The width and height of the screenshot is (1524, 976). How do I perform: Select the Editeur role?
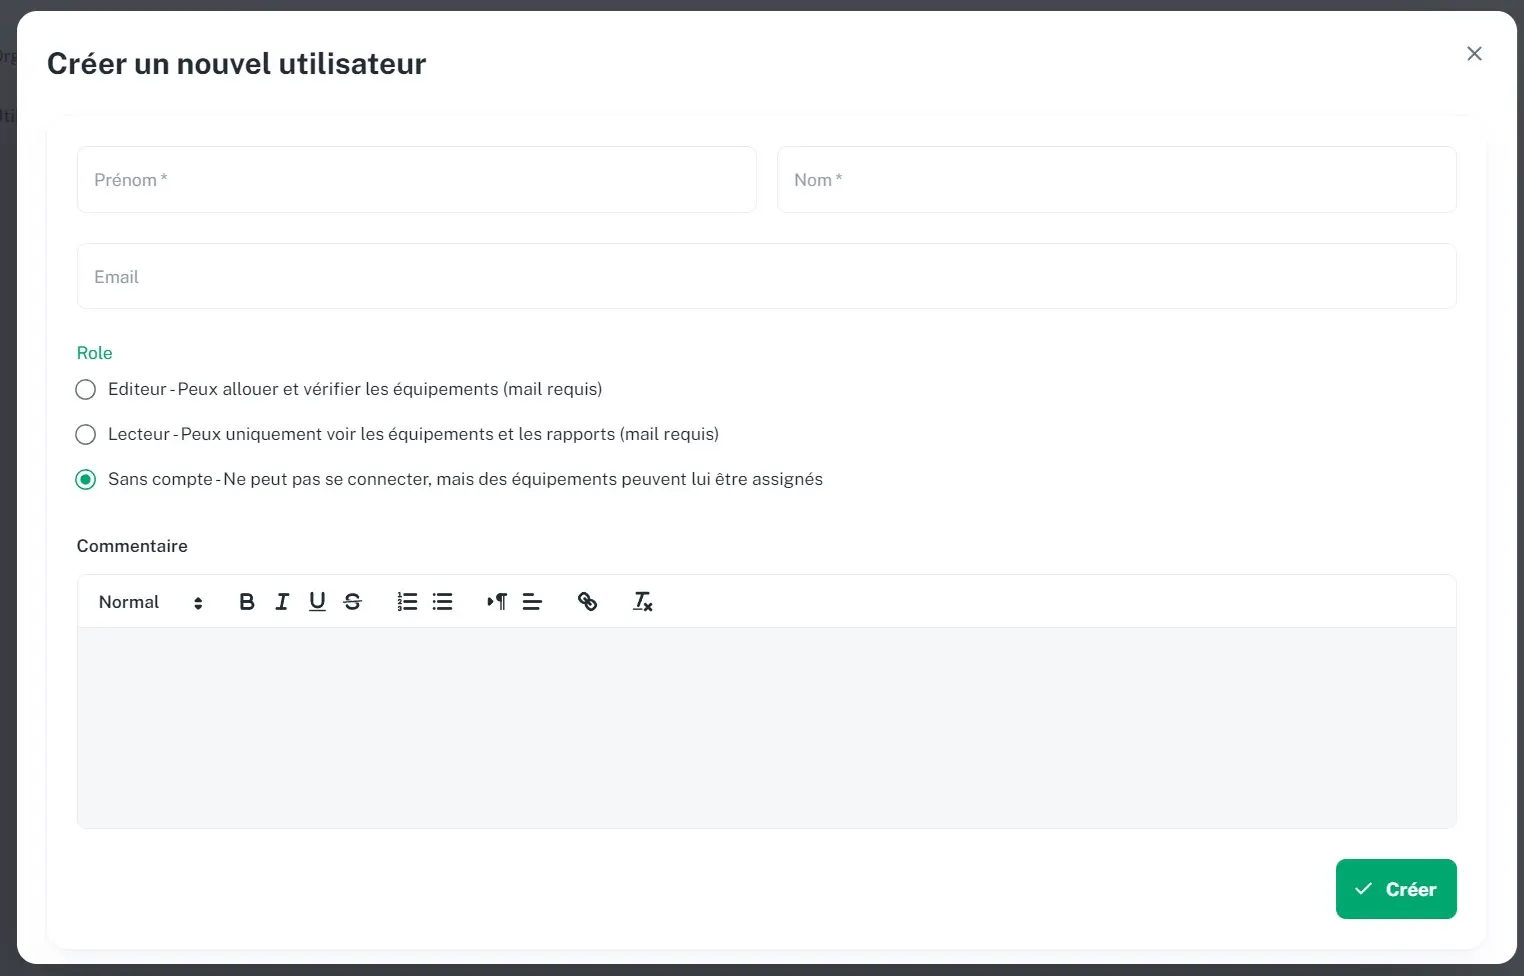pyautogui.click(x=86, y=389)
